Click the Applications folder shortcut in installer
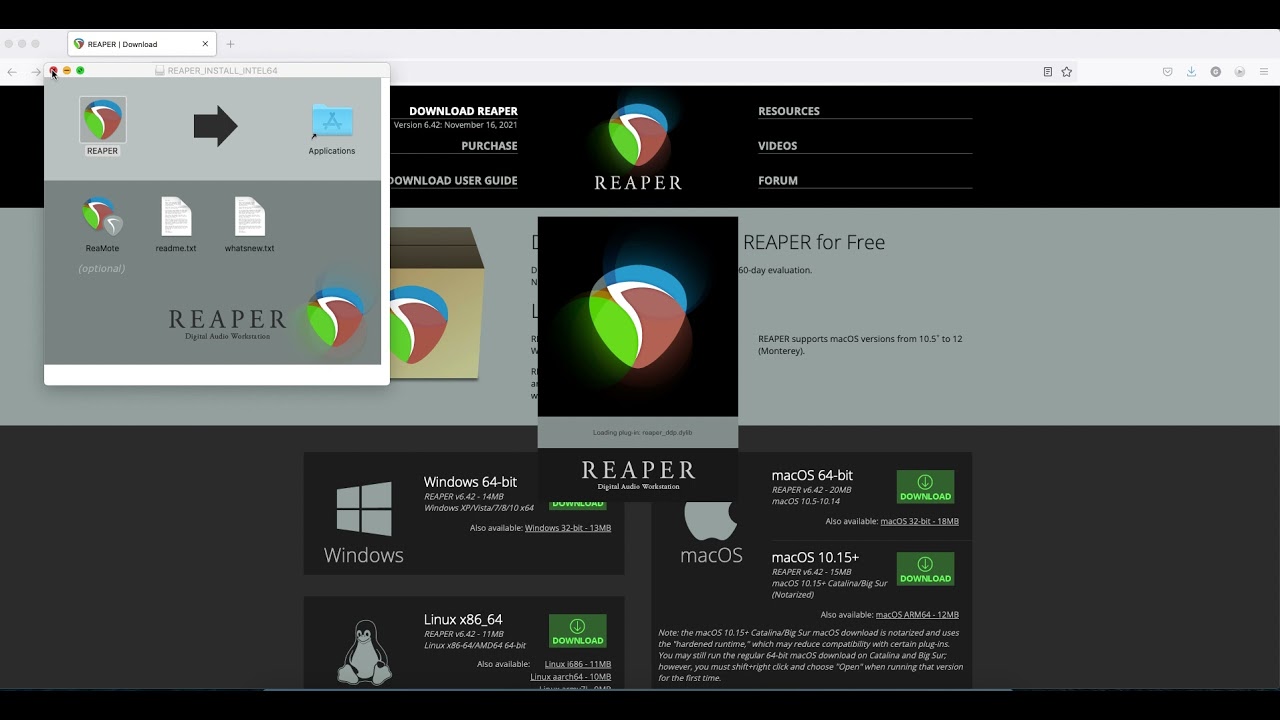Image resolution: width=1280 pixels, height=720 pixels. pyautogui.click(x=332, y=122)
